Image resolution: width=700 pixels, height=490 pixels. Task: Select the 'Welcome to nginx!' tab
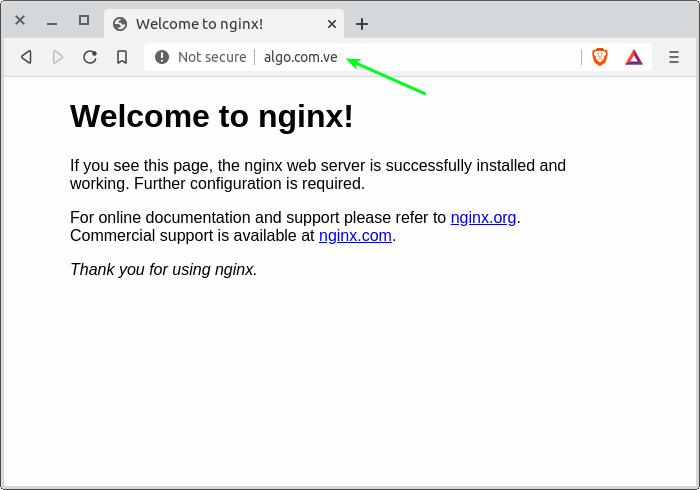click(200, 24)
